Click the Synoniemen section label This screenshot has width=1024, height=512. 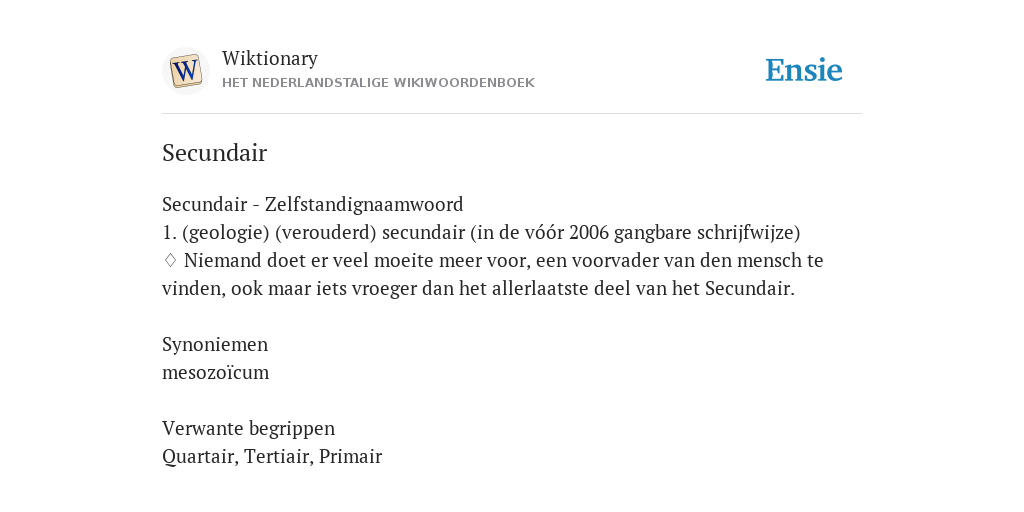click(x=215, y=345)
